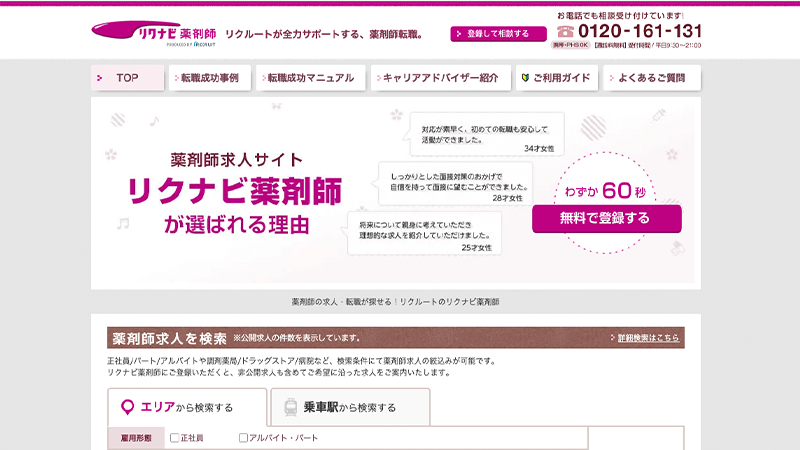The image size is (800, 450).
Task: Click the map pin icon on エリア tab
Action: coord(127,407)
